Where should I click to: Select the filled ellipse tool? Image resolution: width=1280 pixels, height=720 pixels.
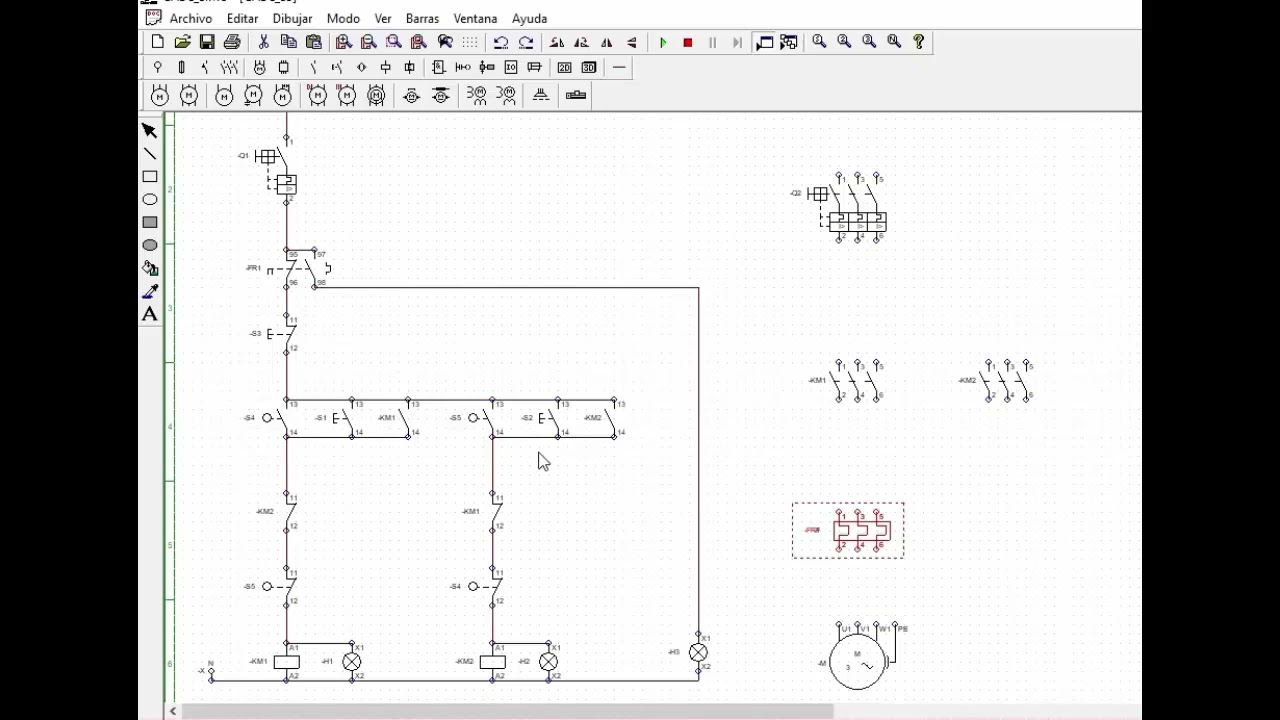pyautogui.click(x=150, y=245)
